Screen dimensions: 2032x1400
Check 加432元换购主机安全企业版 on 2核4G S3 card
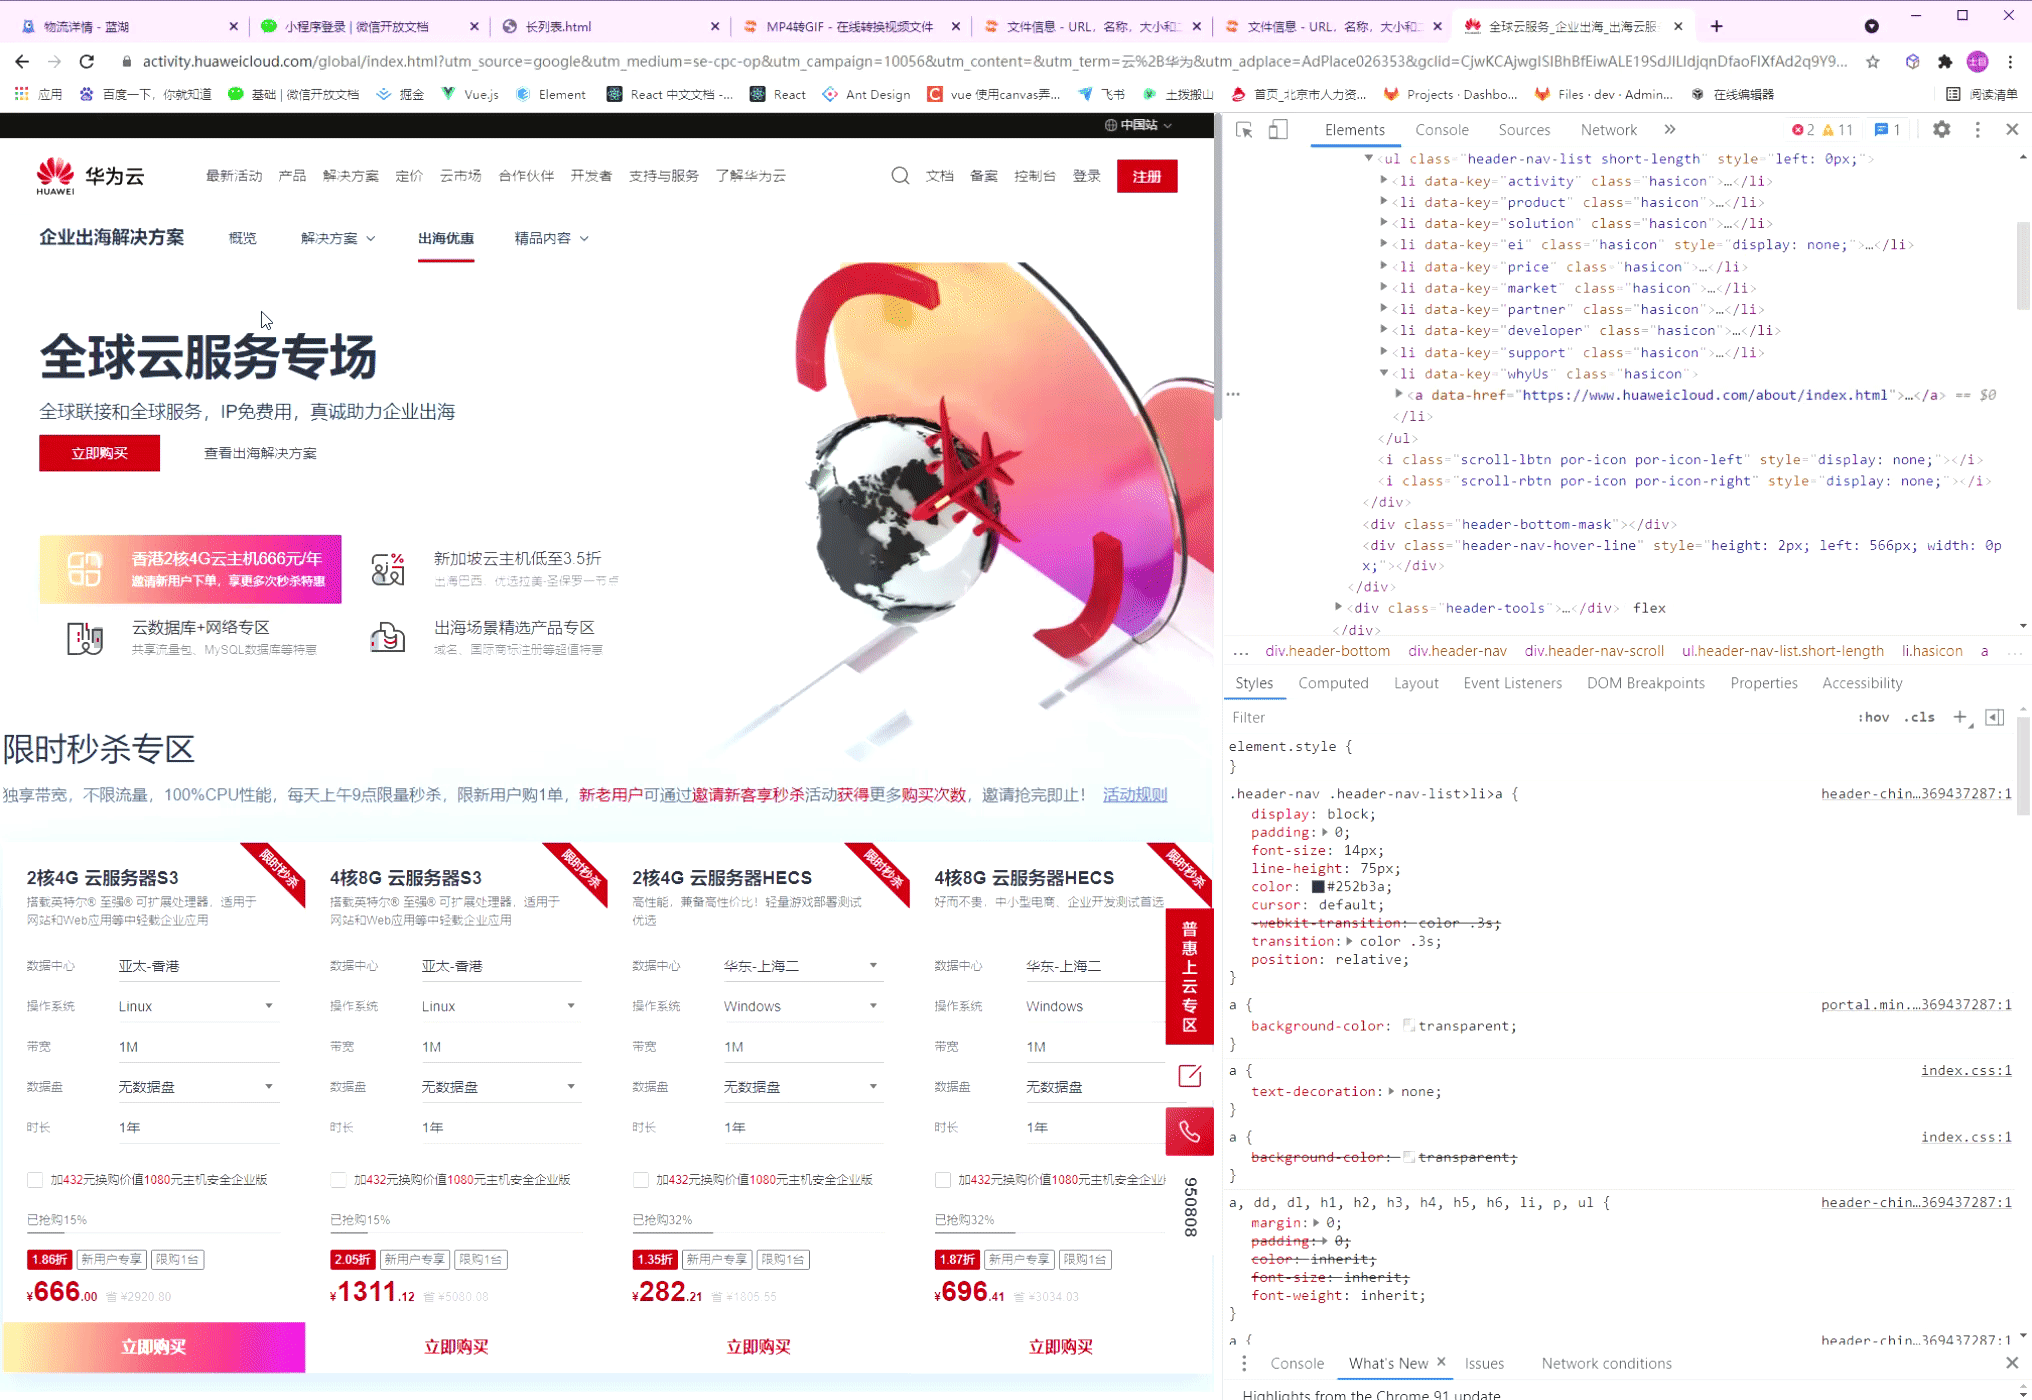[35, 1179]
